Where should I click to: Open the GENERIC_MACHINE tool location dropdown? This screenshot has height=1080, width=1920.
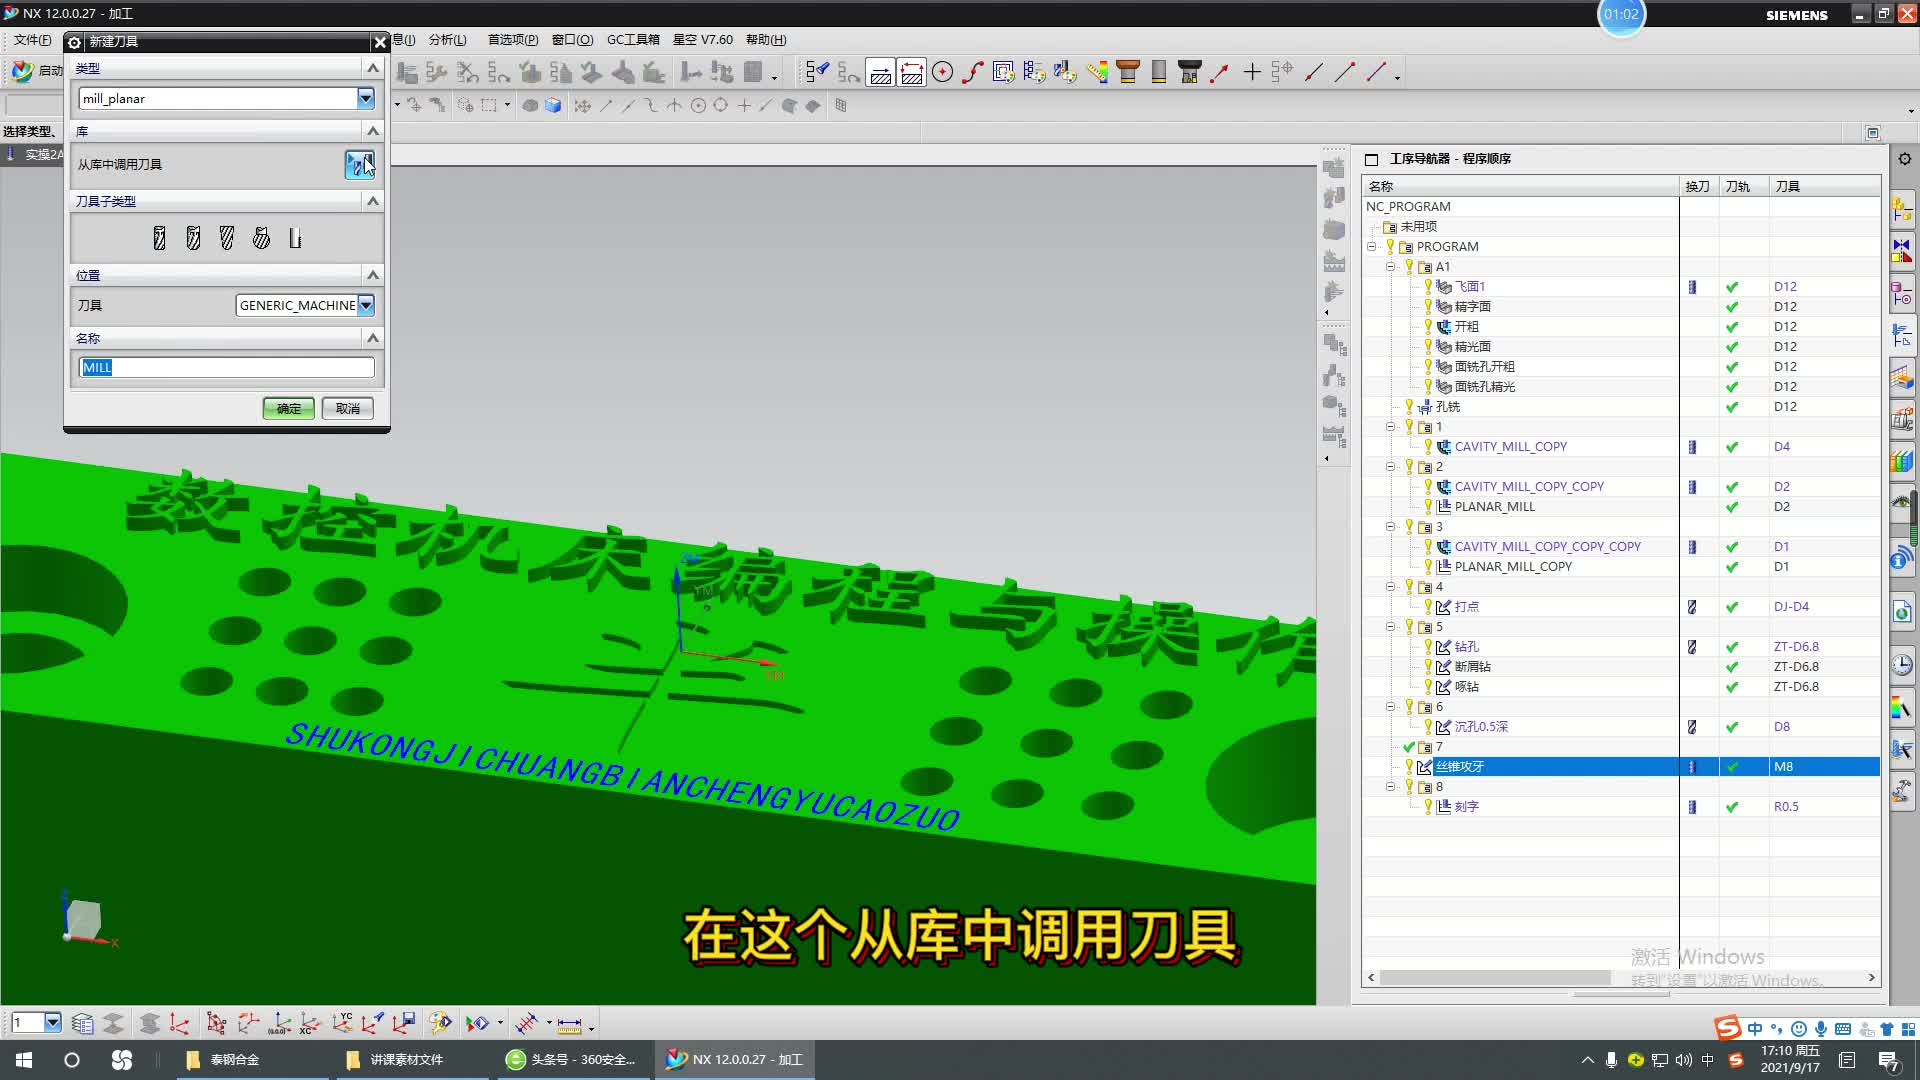(366, 305)
